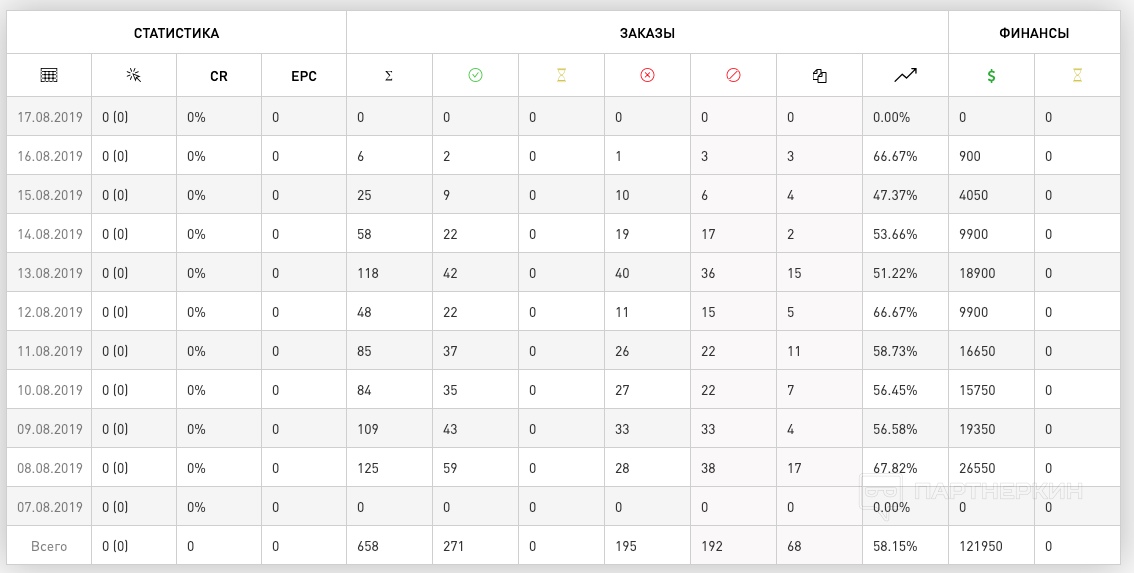The height and width of the screenshot is (573, 1134).
Task: Select the Всего totals row label
Action: tap(49, 546)
